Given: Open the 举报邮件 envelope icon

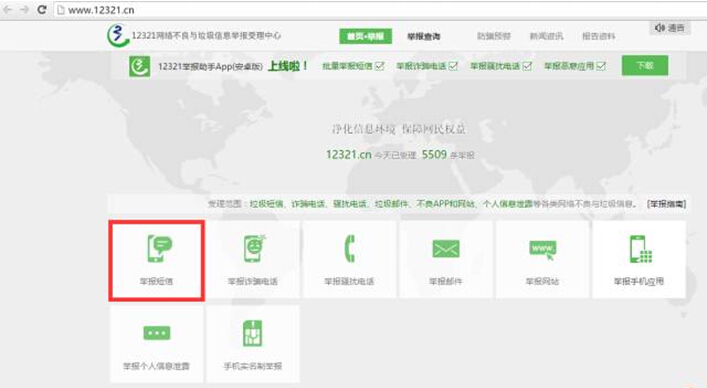Looking at the screenshot, I should click(x=445, y=249).
